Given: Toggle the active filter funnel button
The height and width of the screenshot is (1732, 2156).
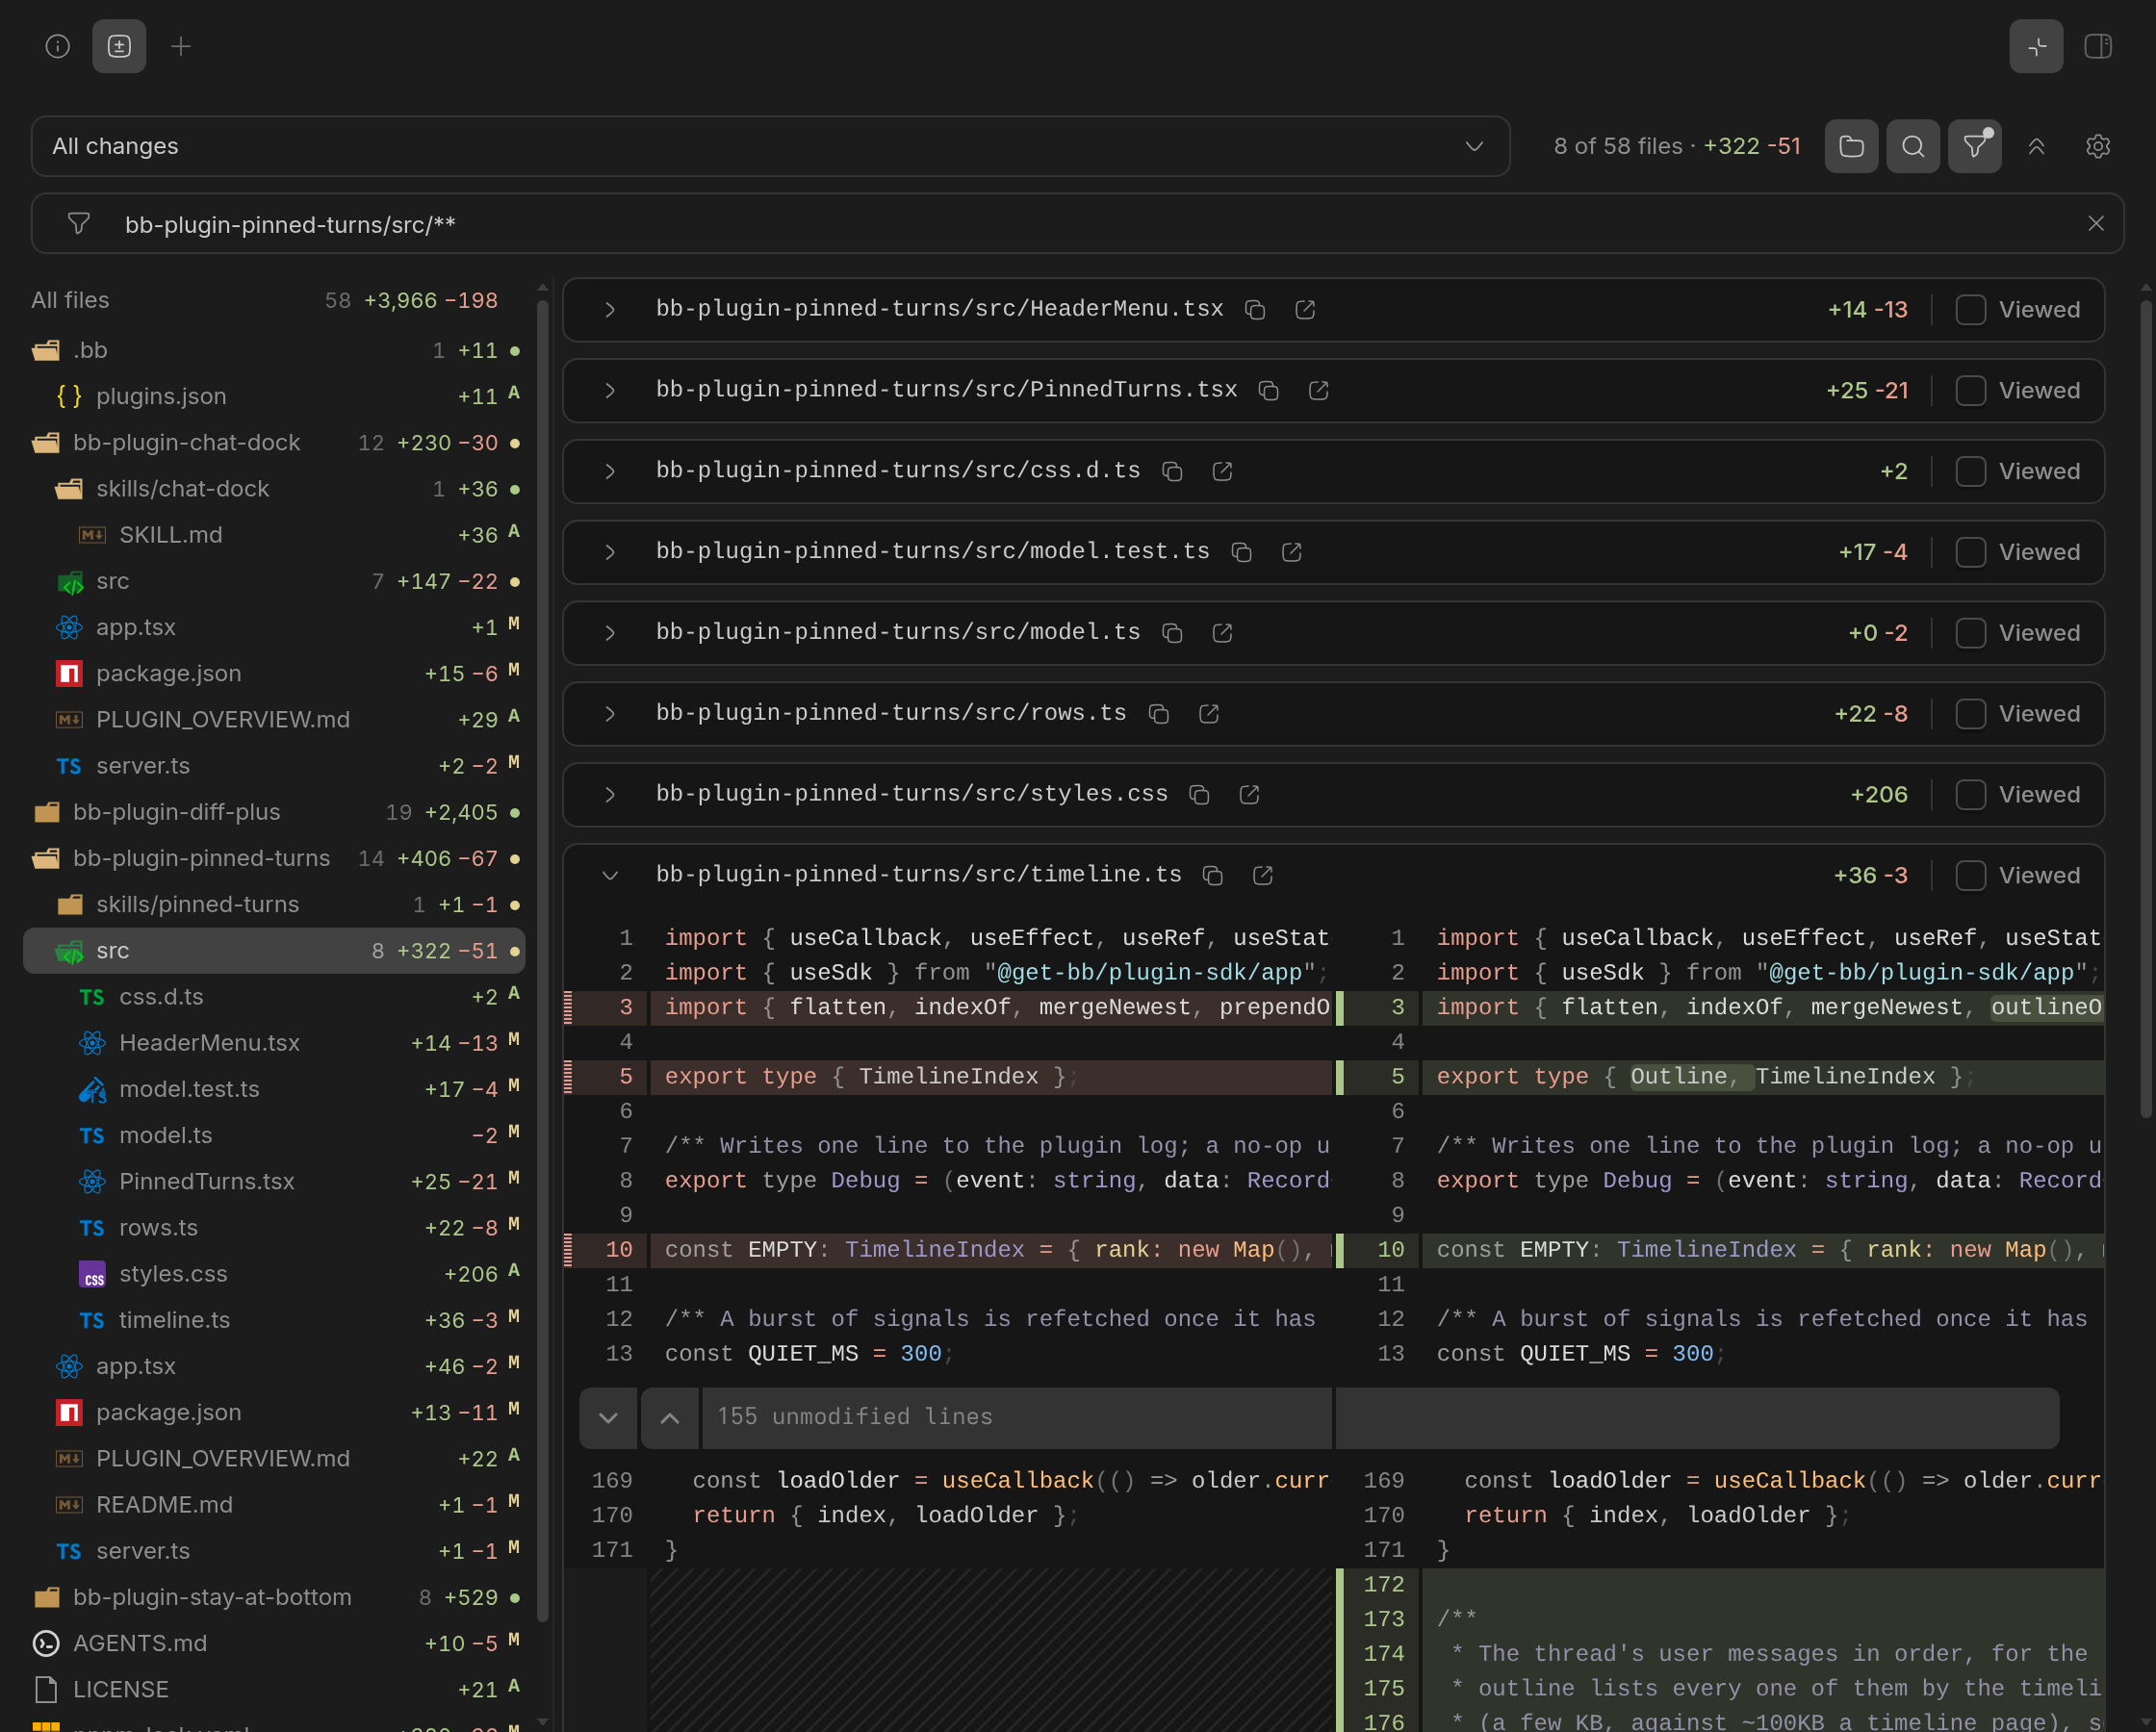Looking at the screenshot, I should point(1975,146).
